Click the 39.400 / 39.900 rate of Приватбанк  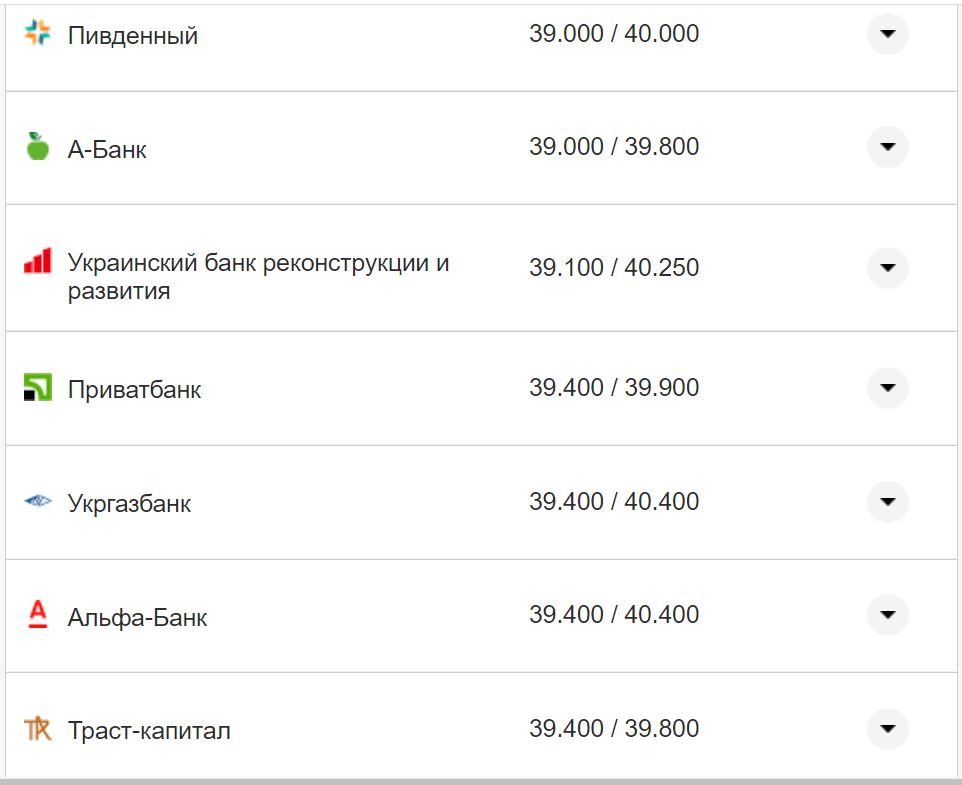[x=616, y=387]
